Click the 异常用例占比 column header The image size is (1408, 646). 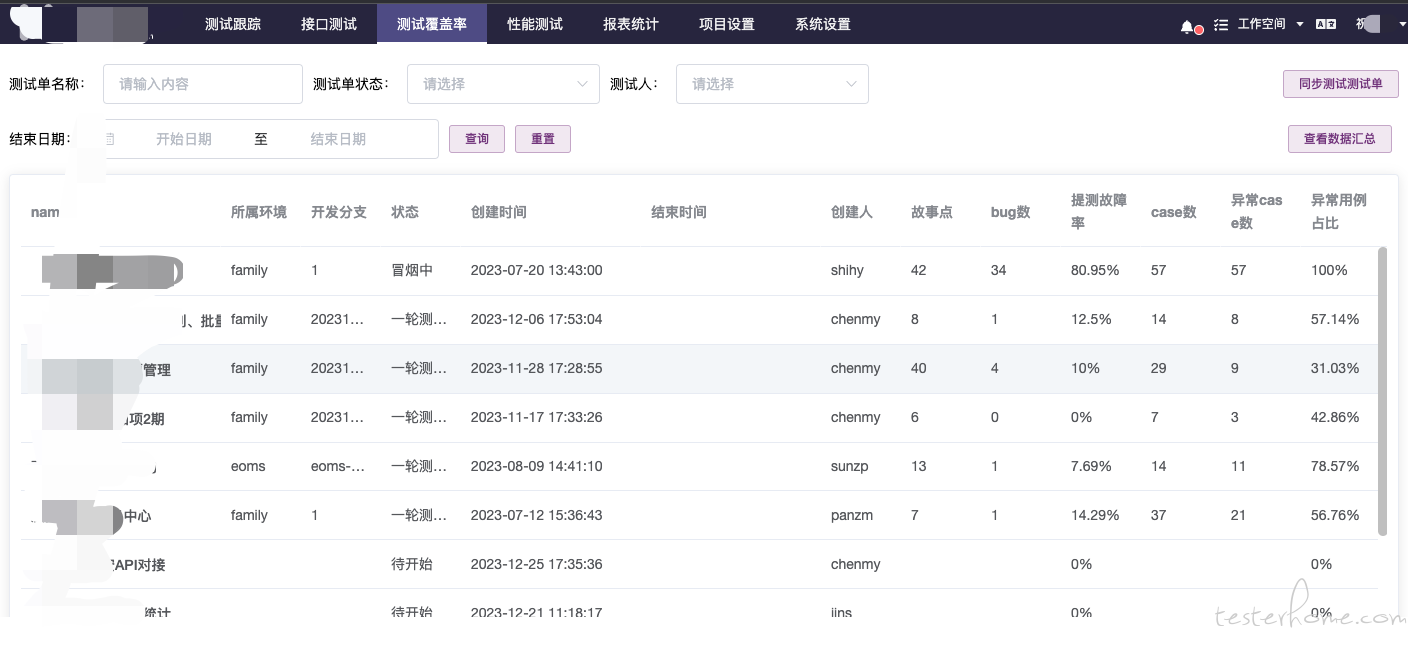1339,212
